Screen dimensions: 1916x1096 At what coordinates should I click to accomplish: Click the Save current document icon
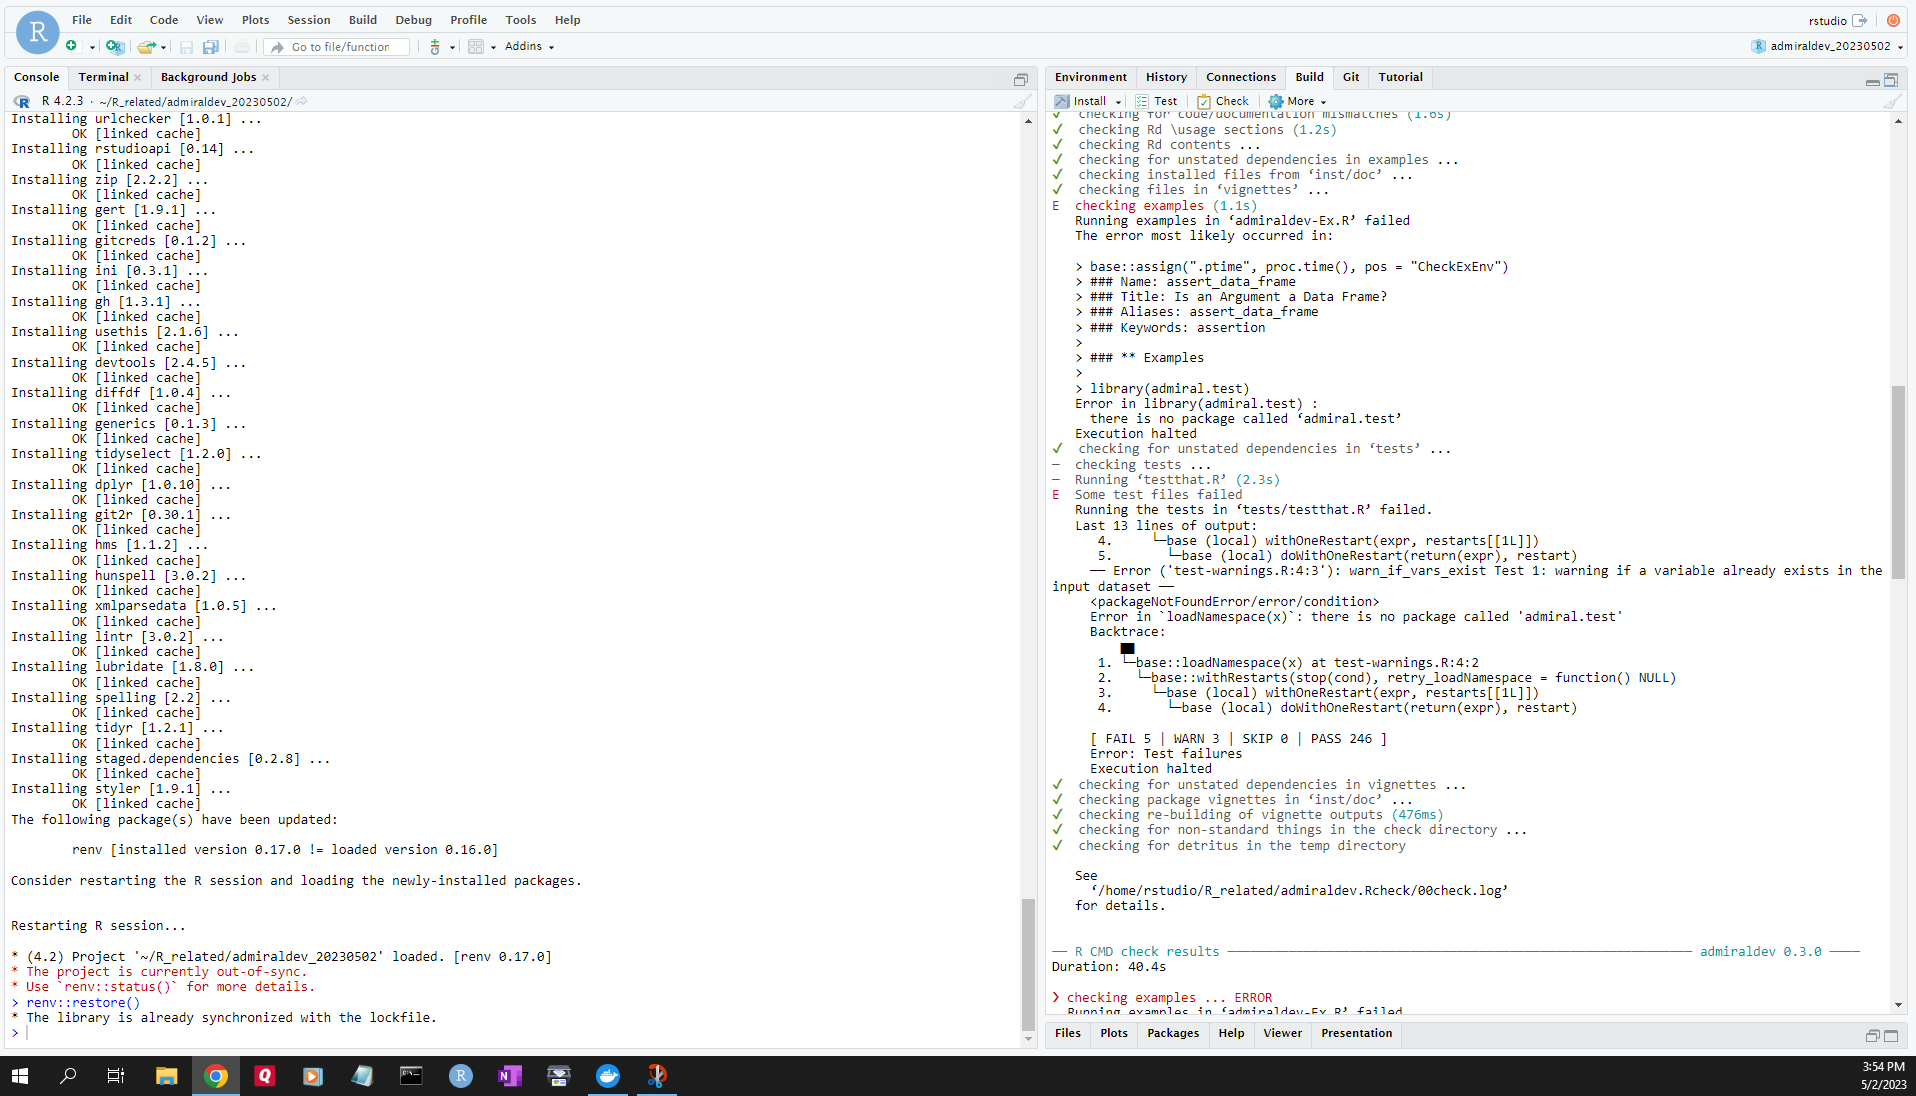pyautogui.click(x=186, y=46)
